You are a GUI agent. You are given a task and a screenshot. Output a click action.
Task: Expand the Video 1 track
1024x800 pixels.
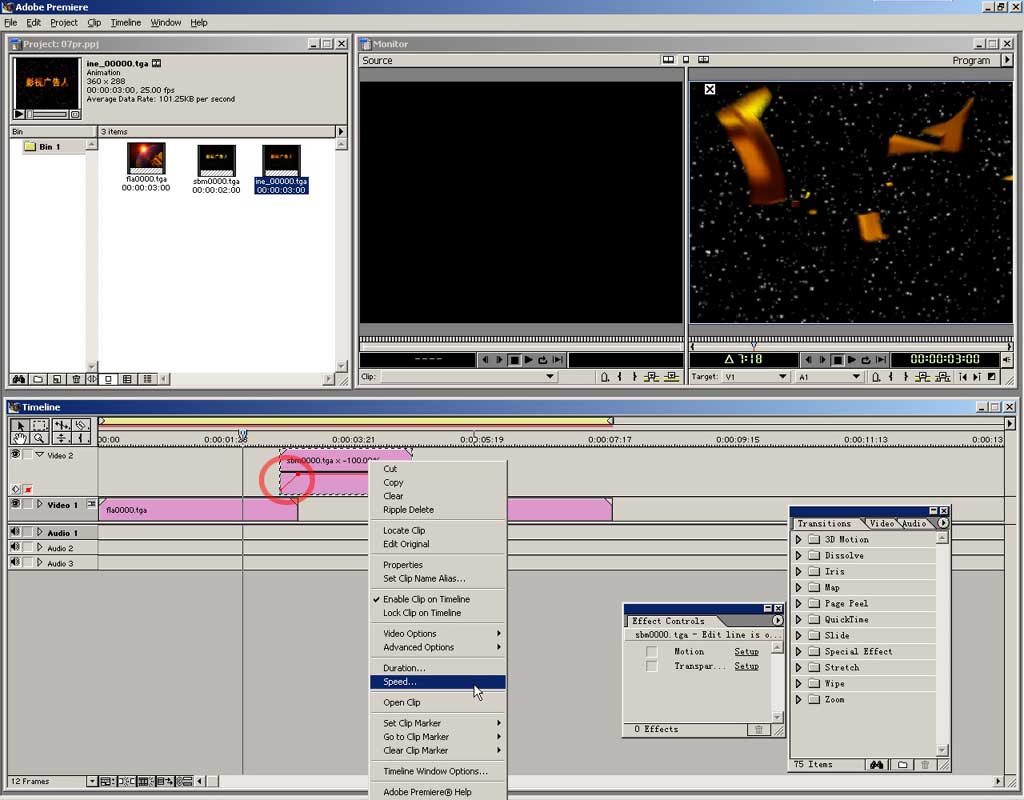point(40,505)
